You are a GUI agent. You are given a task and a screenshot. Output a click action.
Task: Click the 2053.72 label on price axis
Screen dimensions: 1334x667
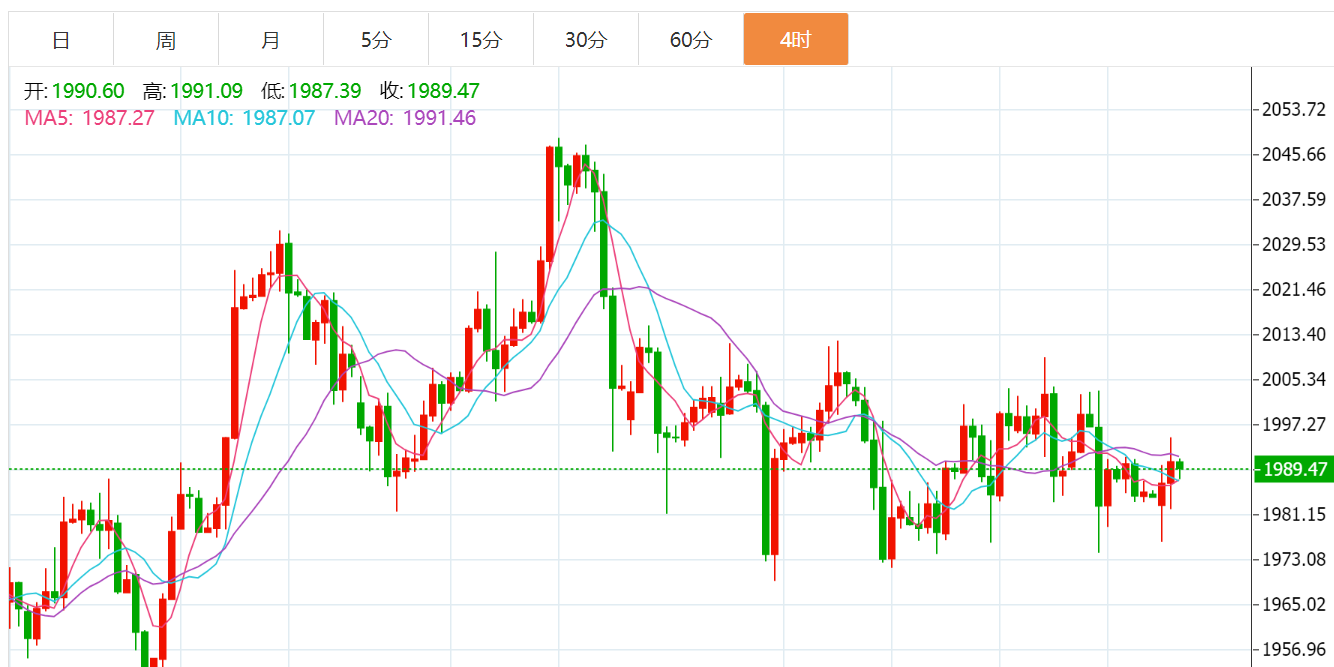1295,109
